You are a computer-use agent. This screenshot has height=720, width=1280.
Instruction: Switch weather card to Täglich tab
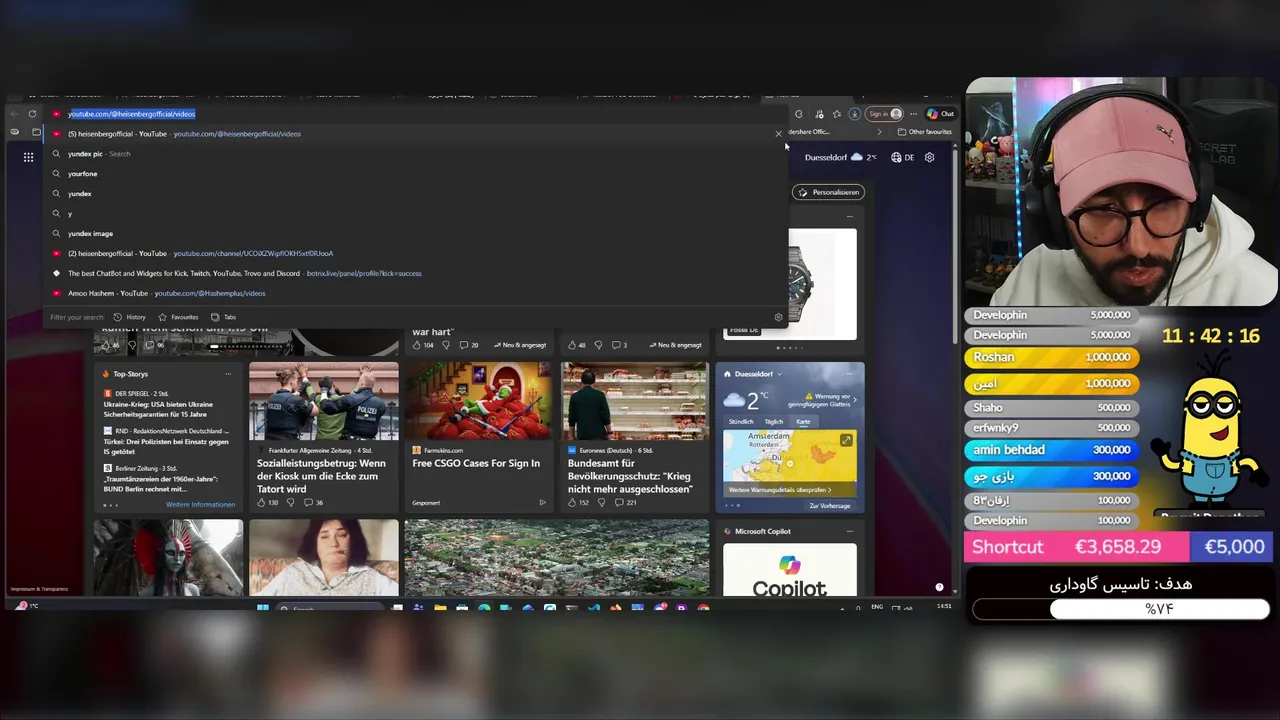coord(774,422)
